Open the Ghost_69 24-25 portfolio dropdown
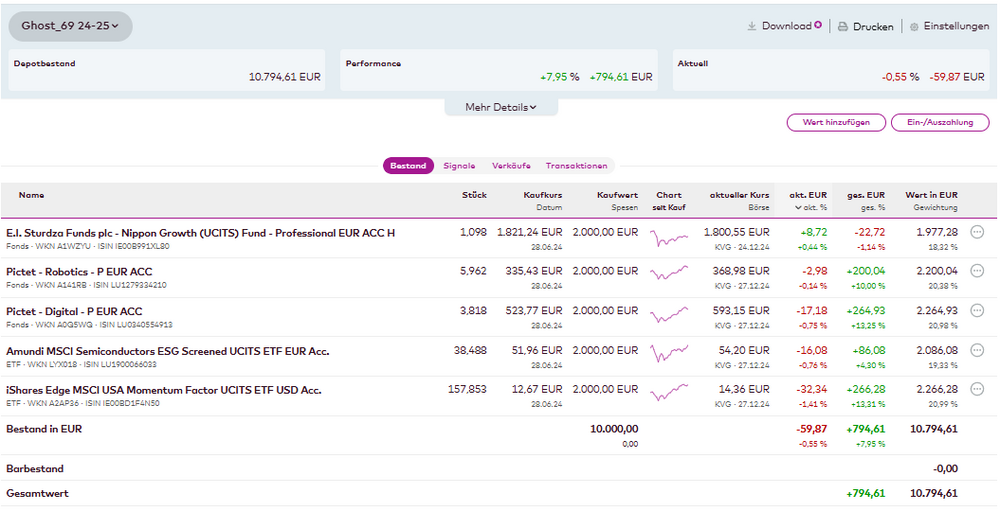 70,26
